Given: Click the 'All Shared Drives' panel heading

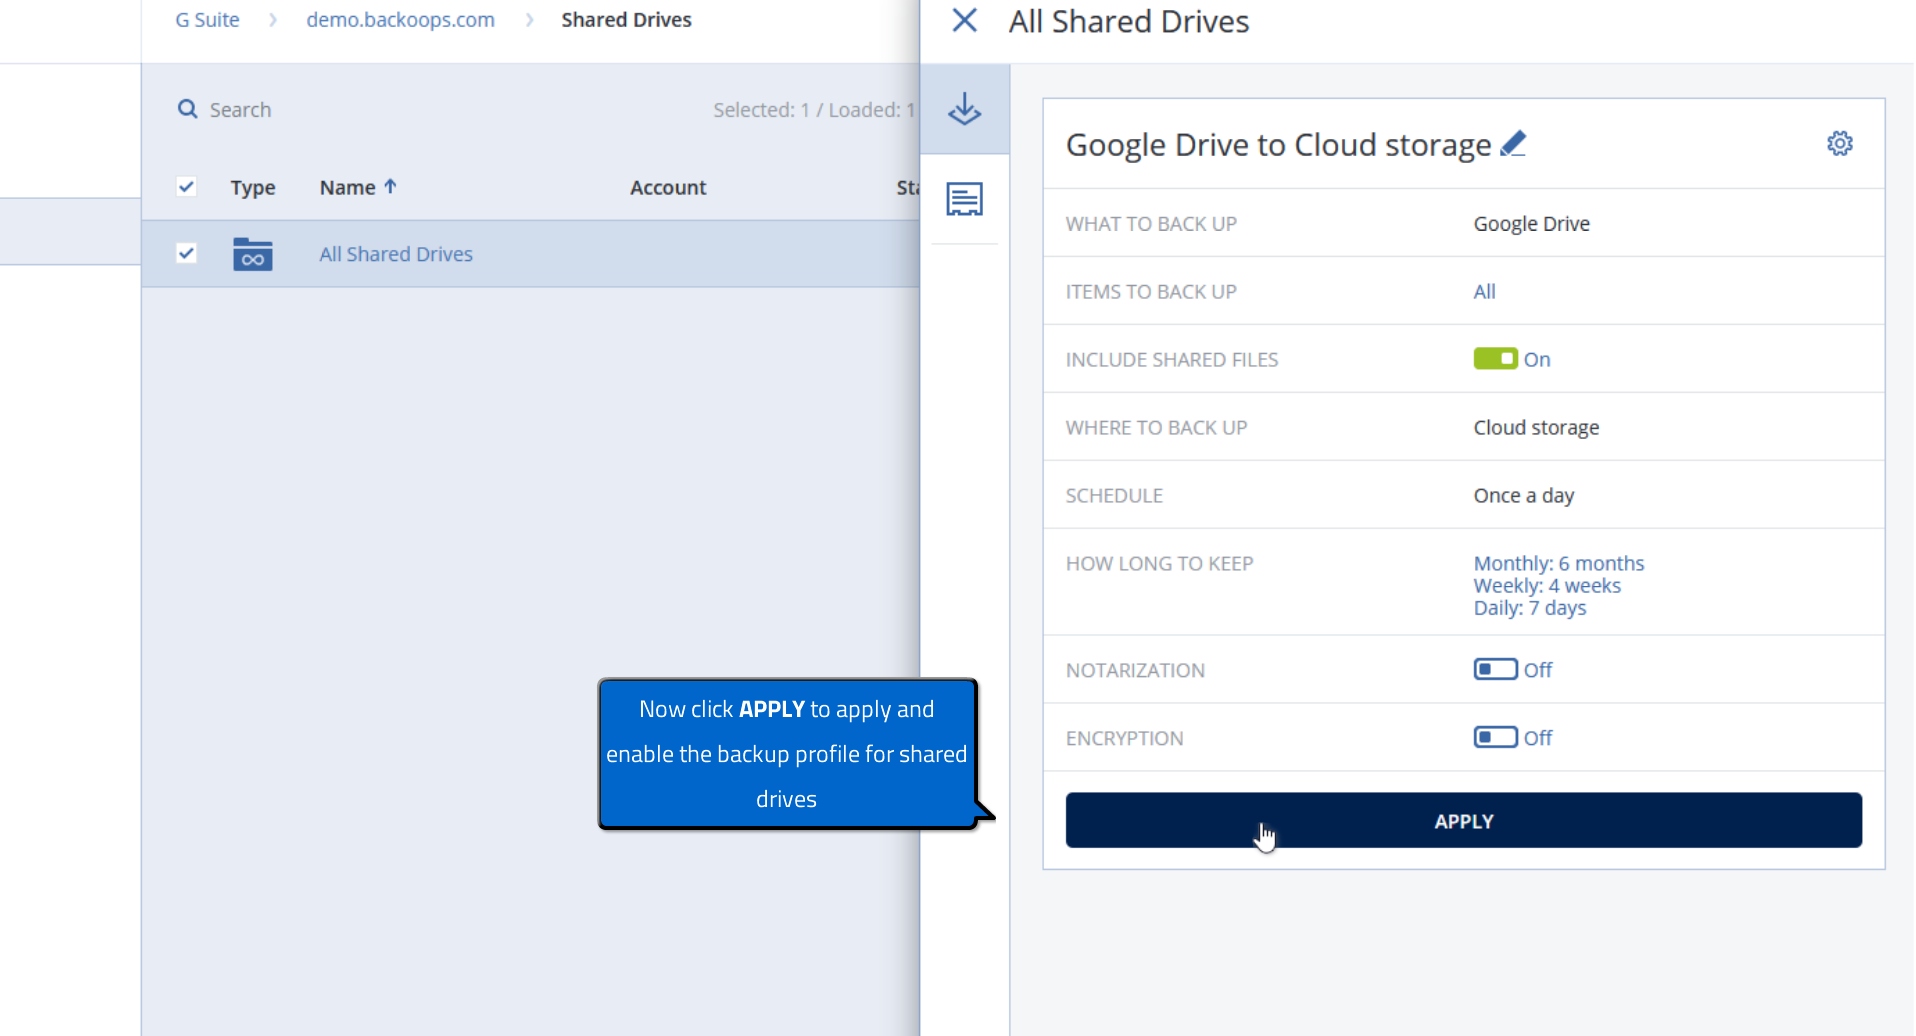Looking at the screenshot, I should pyautogui.click(x=1129, y=21).
